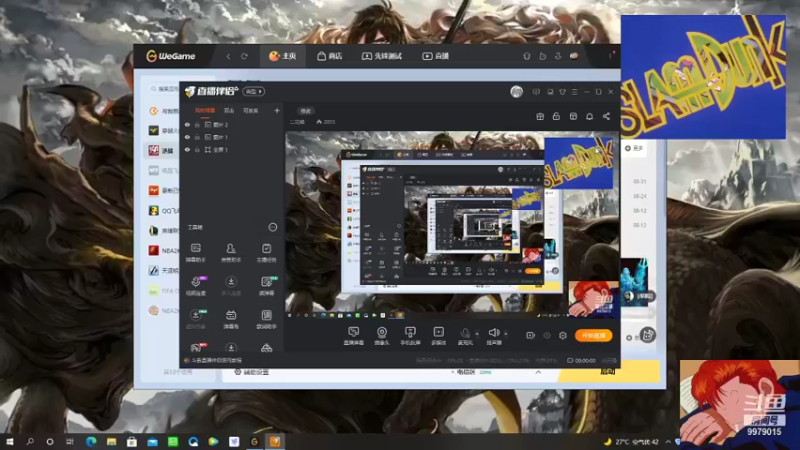Open the bottom-row download tool
Screen dimensions: 800x450
pyautogui.click(x=231, y=348)
